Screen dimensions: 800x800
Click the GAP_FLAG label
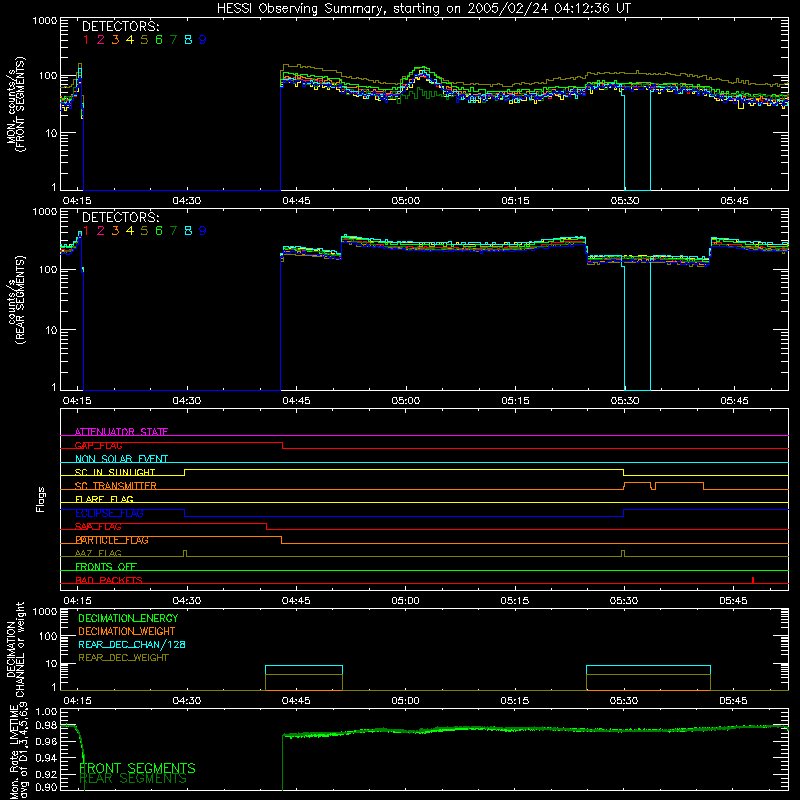(x=98, y=445)
